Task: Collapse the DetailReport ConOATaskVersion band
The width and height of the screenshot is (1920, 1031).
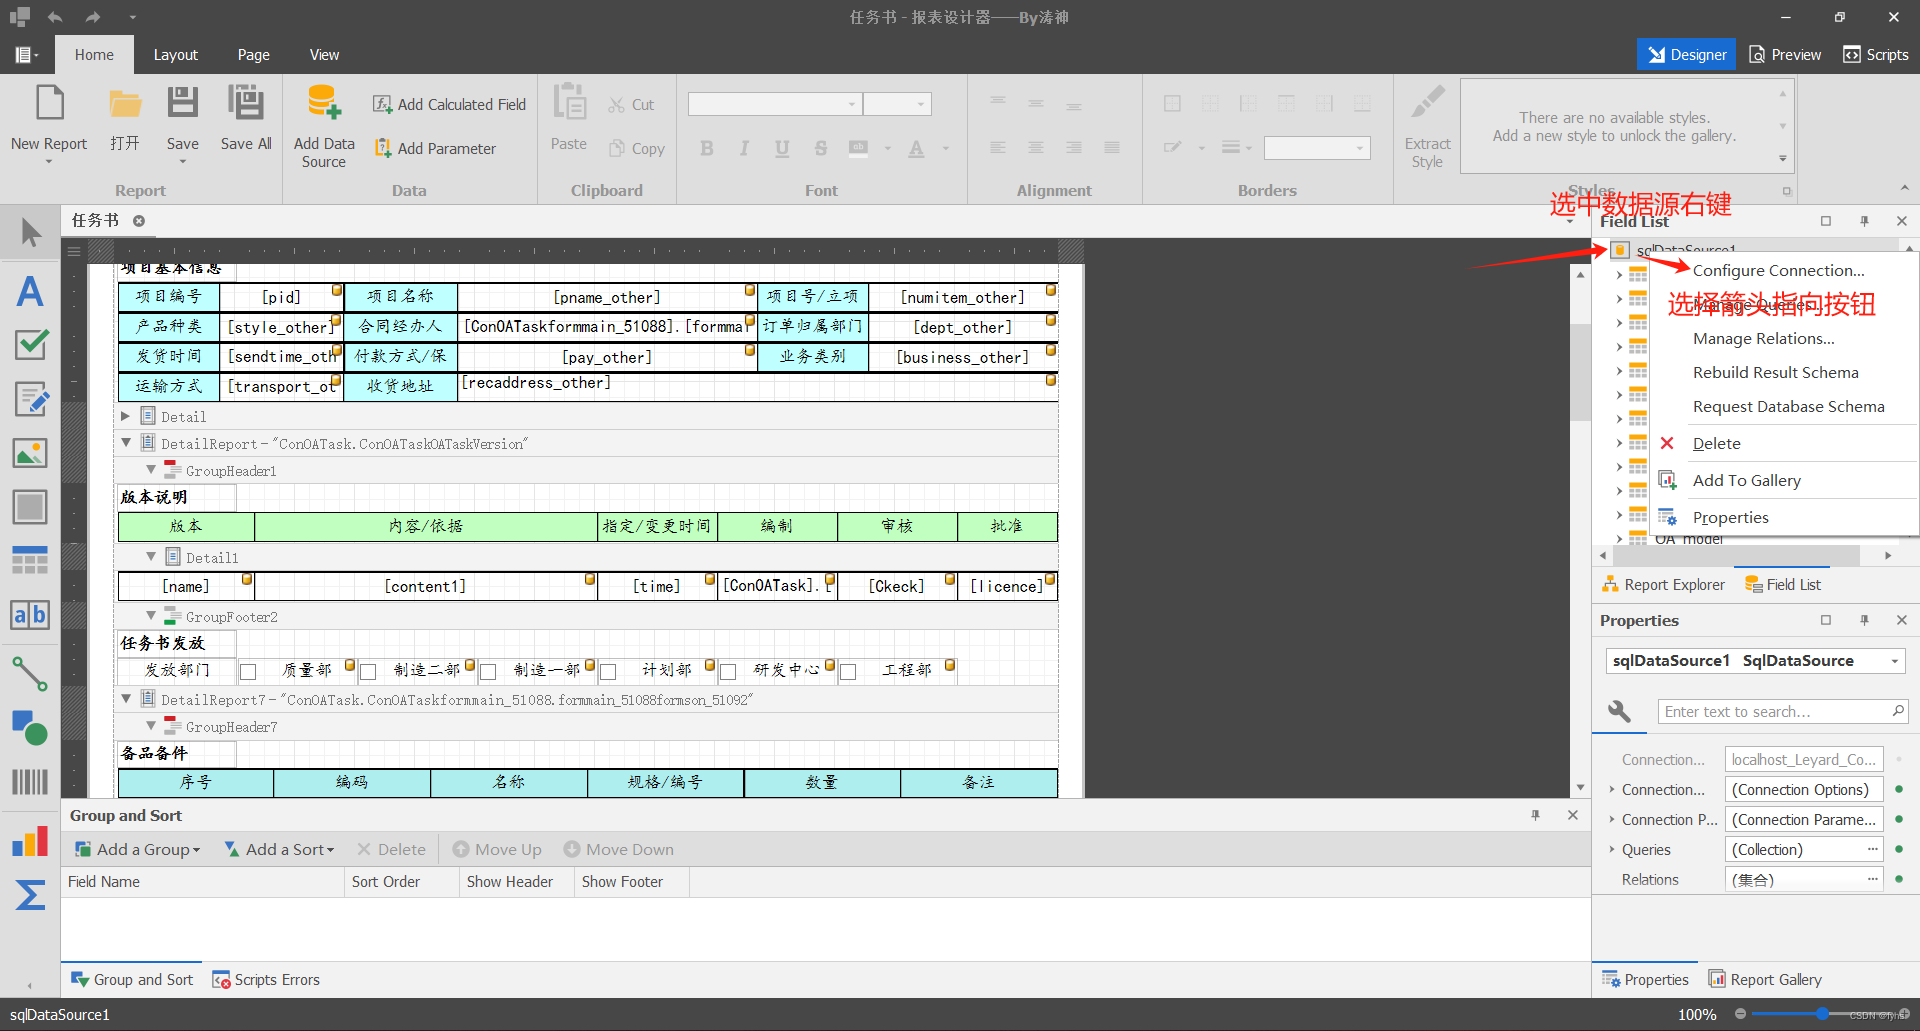Action: point(126,443)
